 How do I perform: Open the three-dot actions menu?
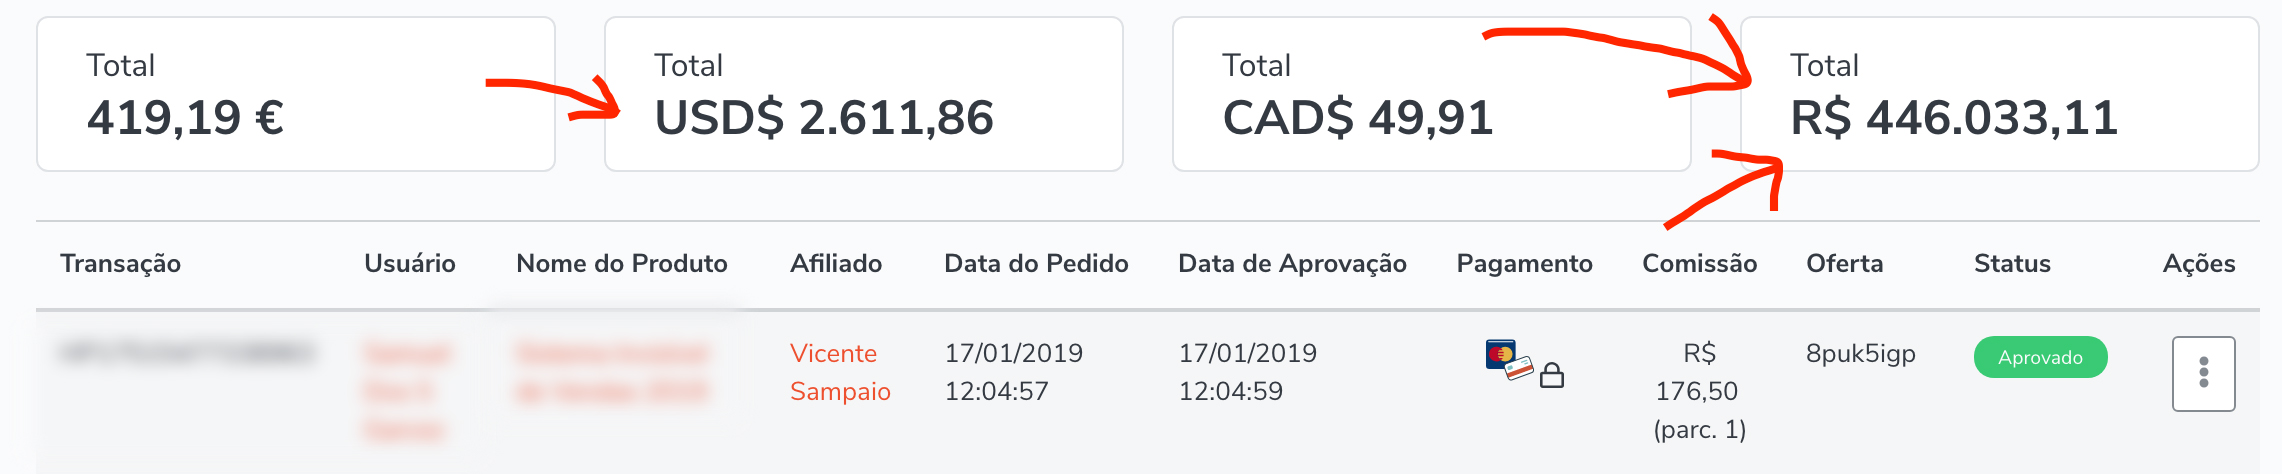2203,374
